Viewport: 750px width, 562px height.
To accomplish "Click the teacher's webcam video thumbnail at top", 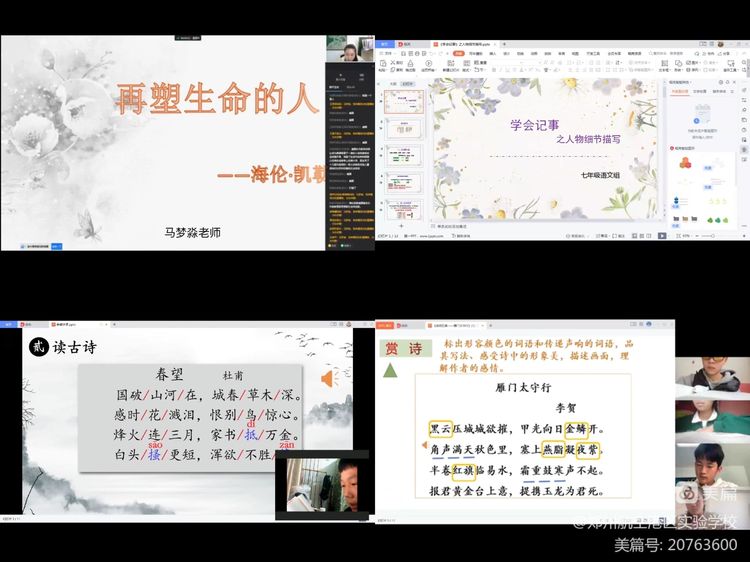I will pyautogui.click(x=349, y=50).
